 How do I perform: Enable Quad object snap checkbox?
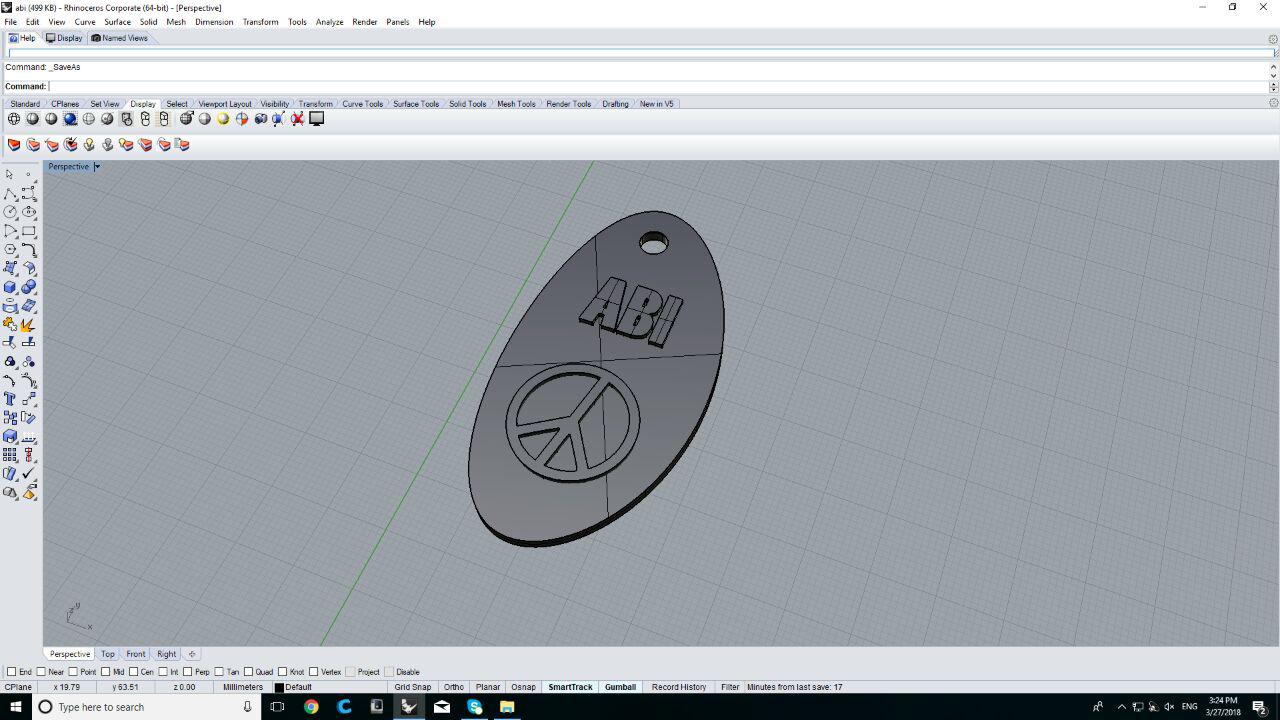pos(249,672)
